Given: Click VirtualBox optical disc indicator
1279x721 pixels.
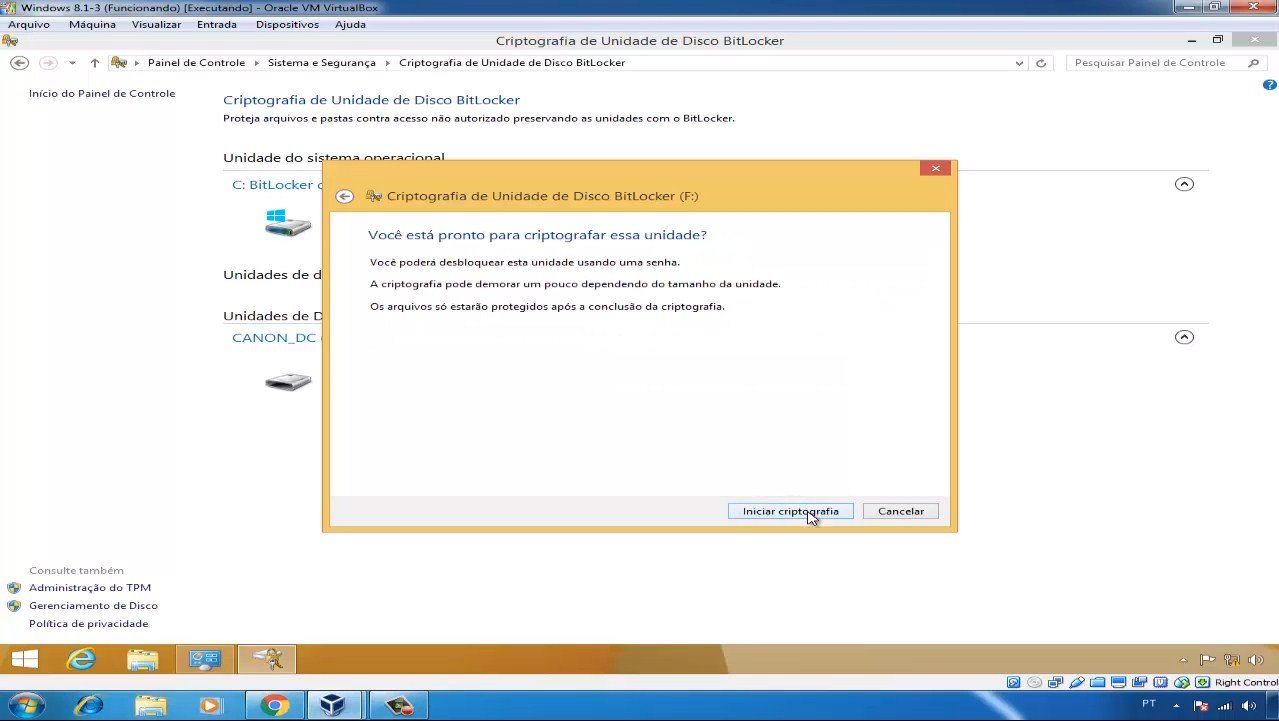Looking at the screenshot, I should click(x=1034, y=683).
